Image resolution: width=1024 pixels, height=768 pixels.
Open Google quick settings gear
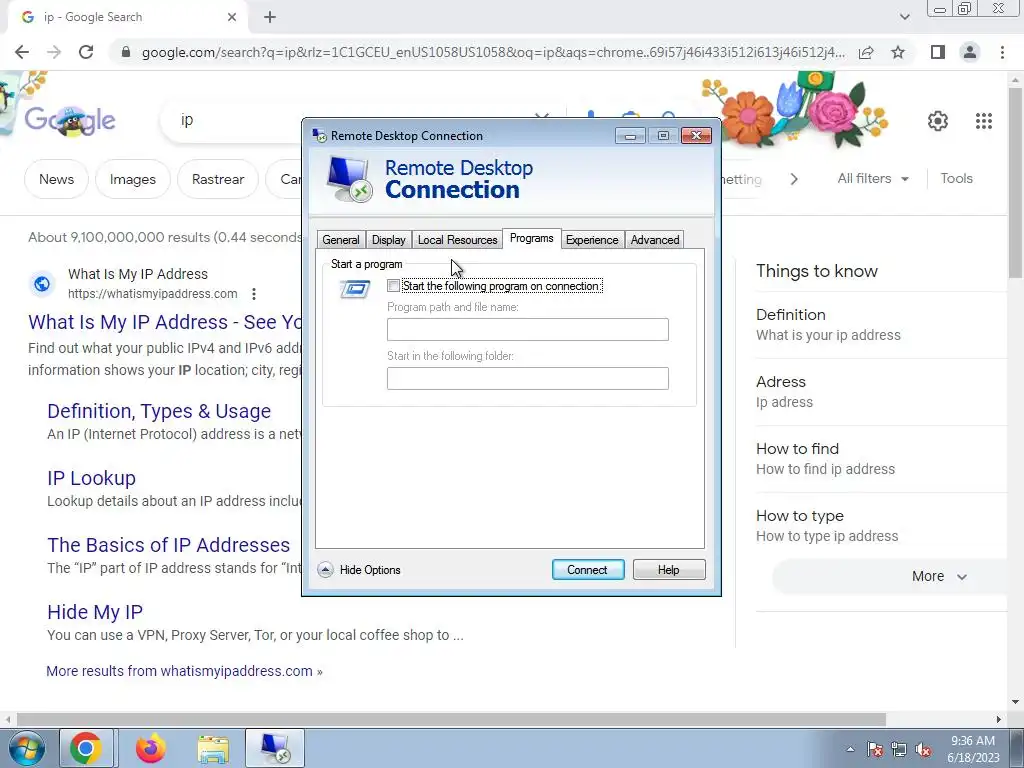pyautogui.click(x=938, y=121)
